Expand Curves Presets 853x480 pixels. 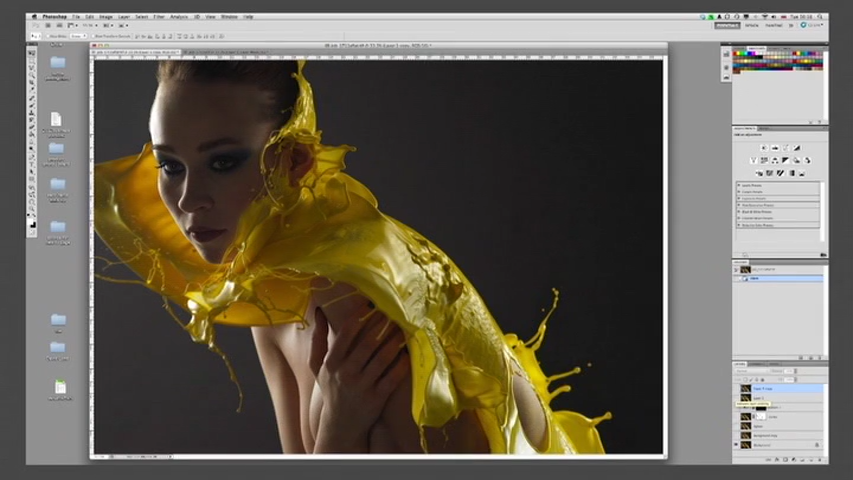click(x=739, y=192)
